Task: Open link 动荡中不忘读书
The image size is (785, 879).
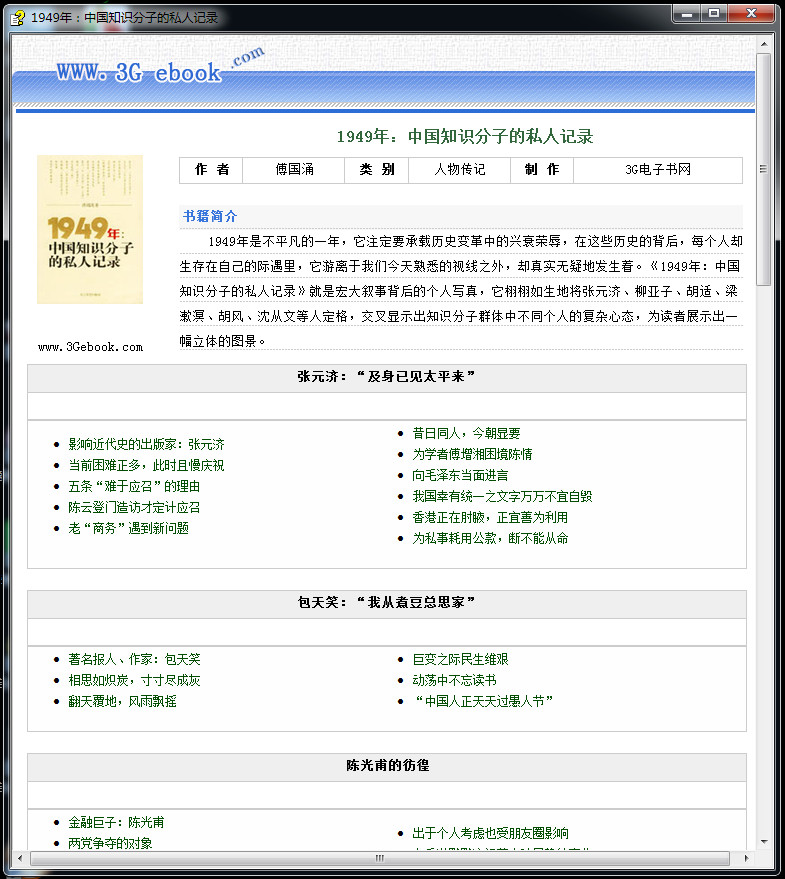Action: (455, 680)
